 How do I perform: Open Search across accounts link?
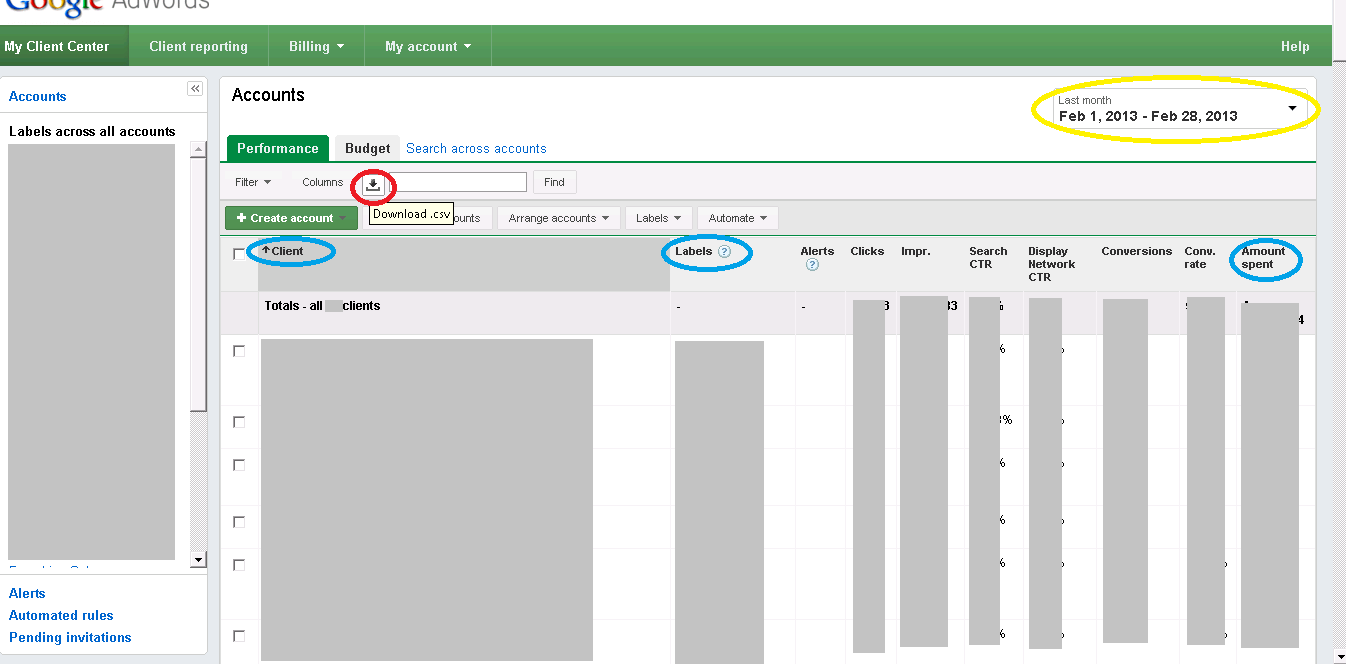tap(476, 148)
